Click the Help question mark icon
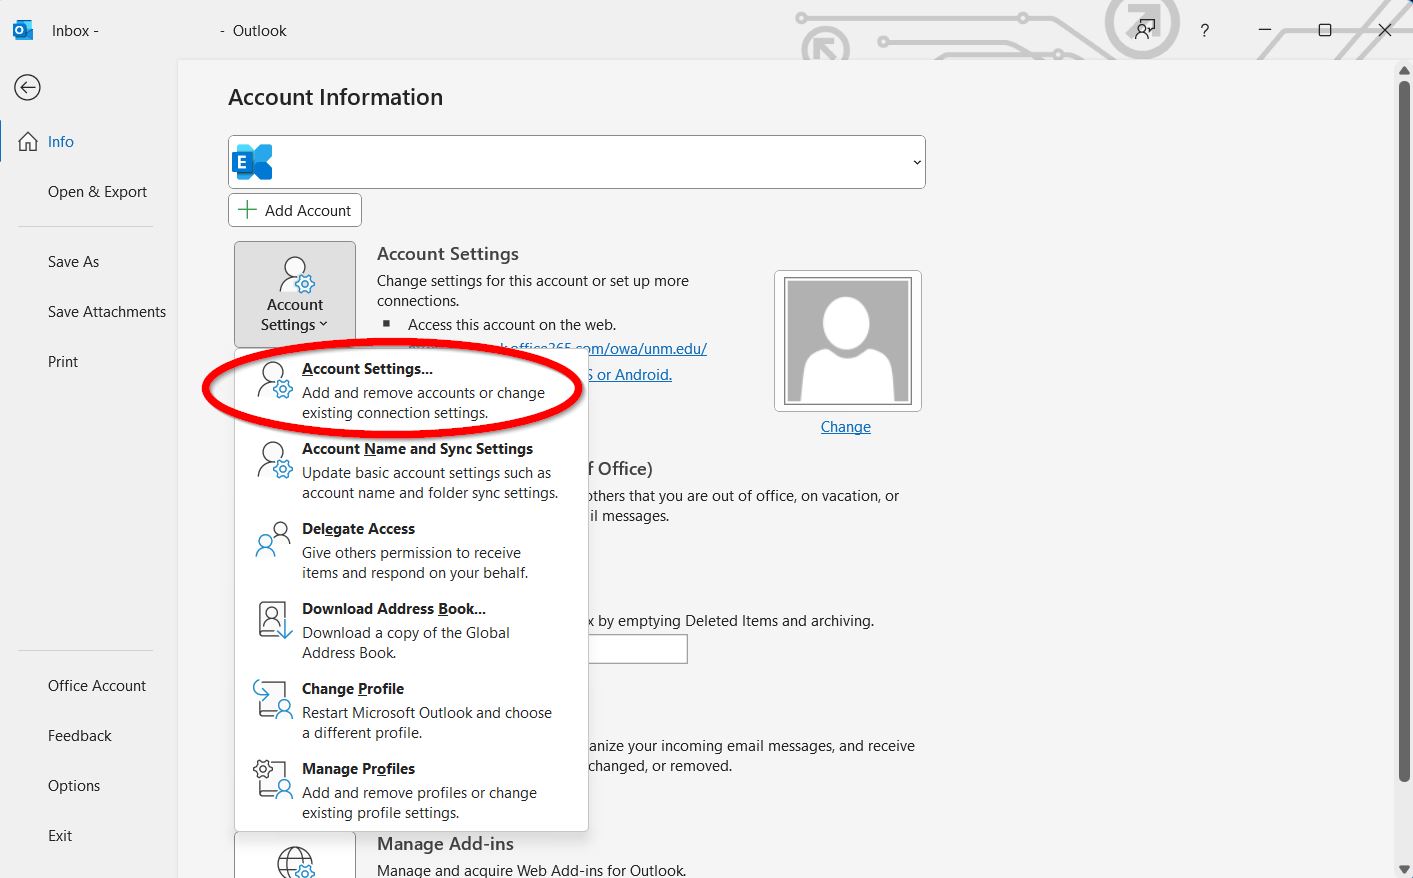The width and height of the screenshot is (1413, 878). tap(1204, 31)
